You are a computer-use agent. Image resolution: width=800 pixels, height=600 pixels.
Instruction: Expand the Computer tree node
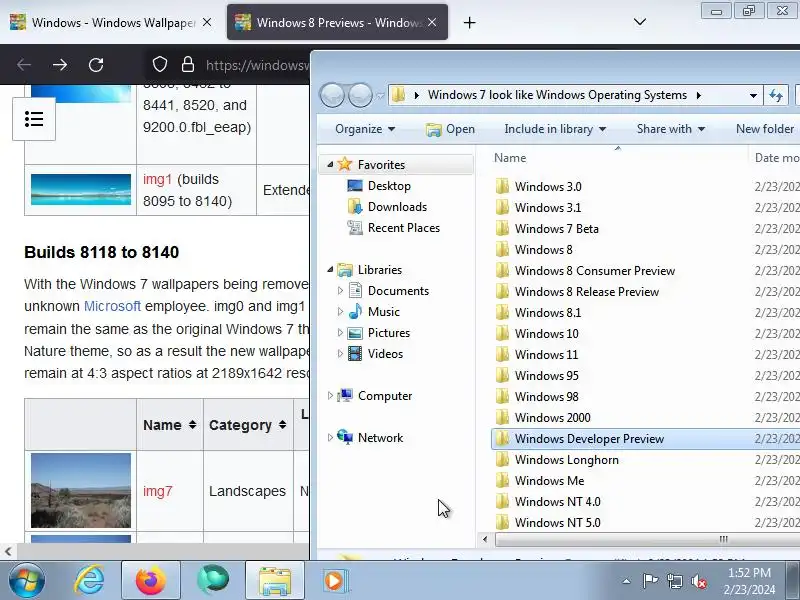[330, 395]
